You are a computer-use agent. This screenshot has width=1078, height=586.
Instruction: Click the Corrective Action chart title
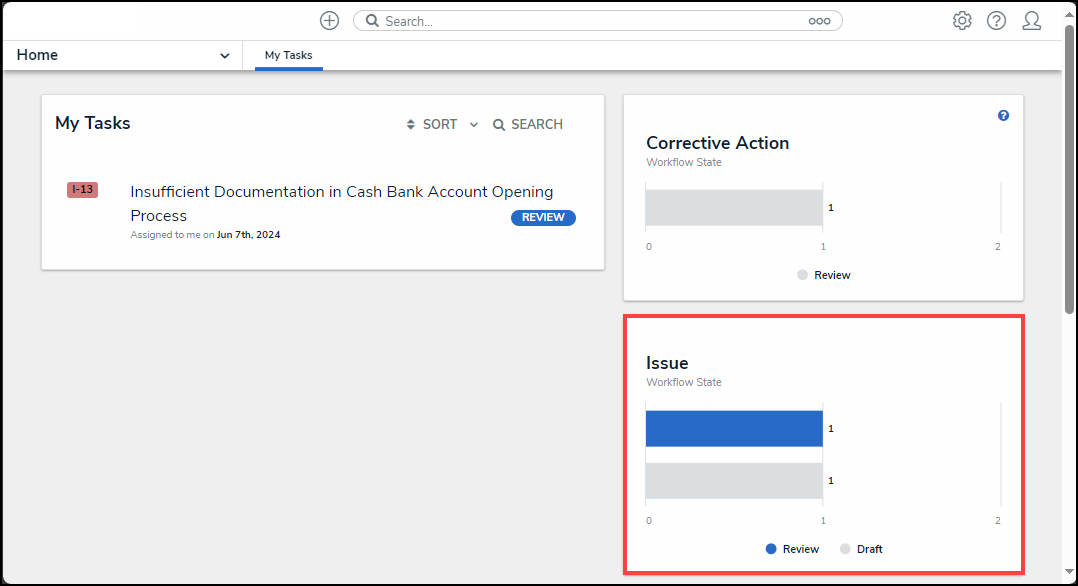click(717, 143)
